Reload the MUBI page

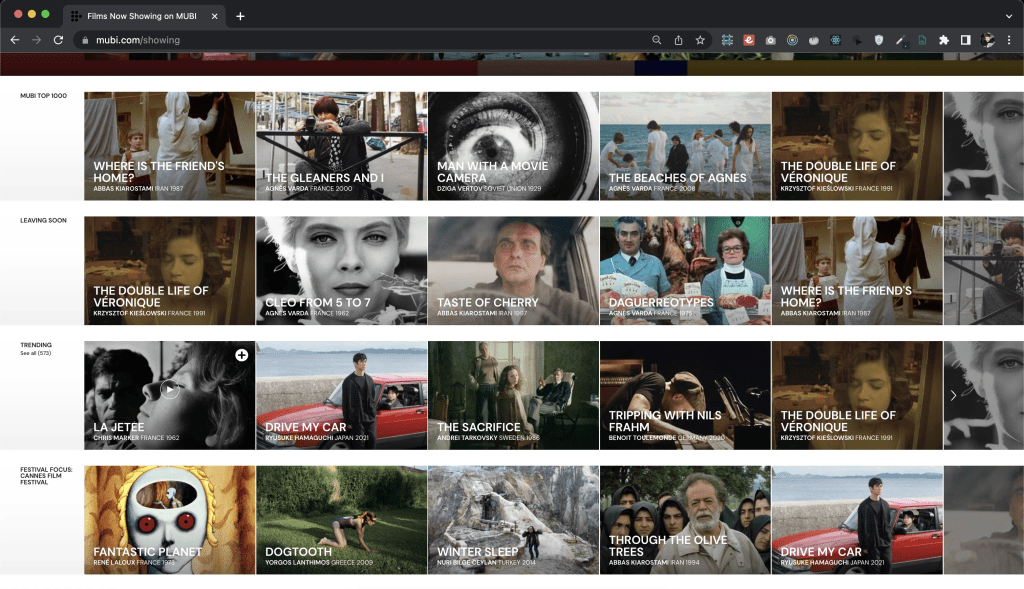[60, 40]
